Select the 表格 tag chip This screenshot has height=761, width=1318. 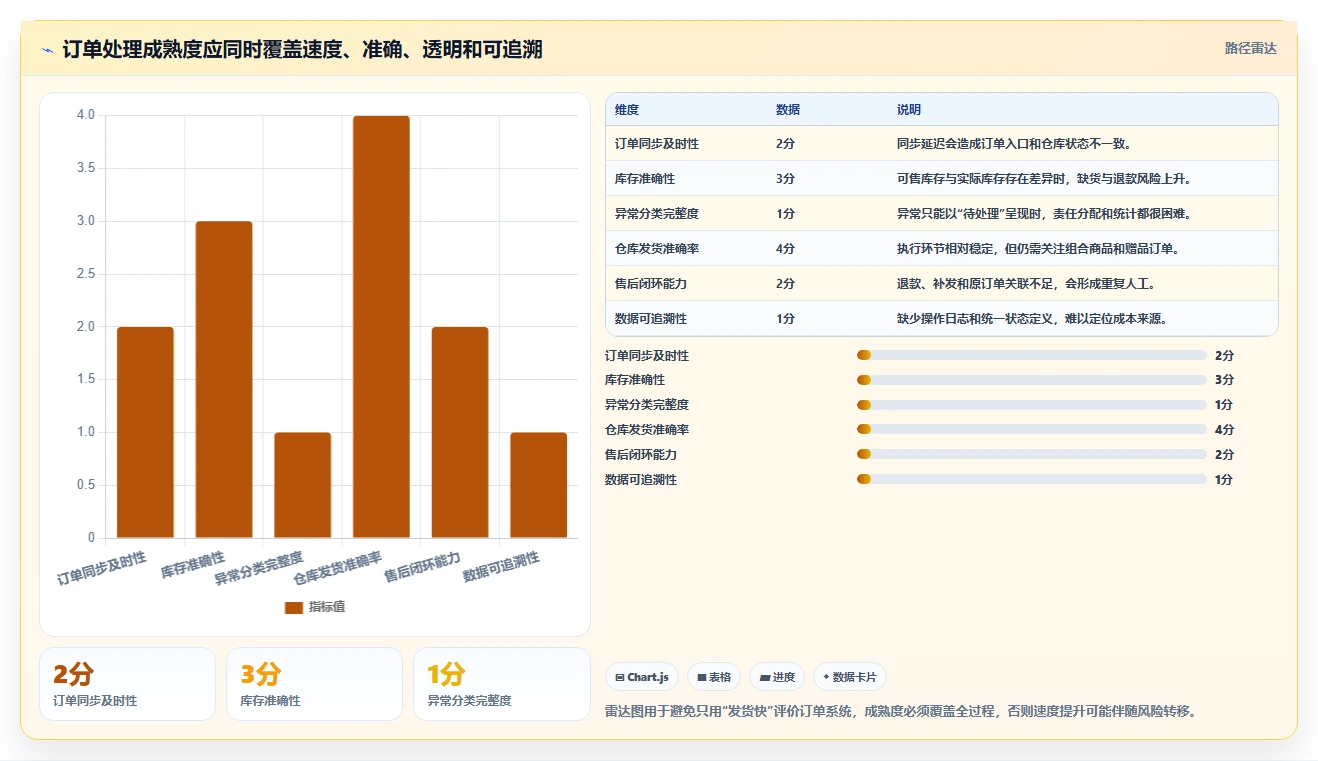point(714,677)
